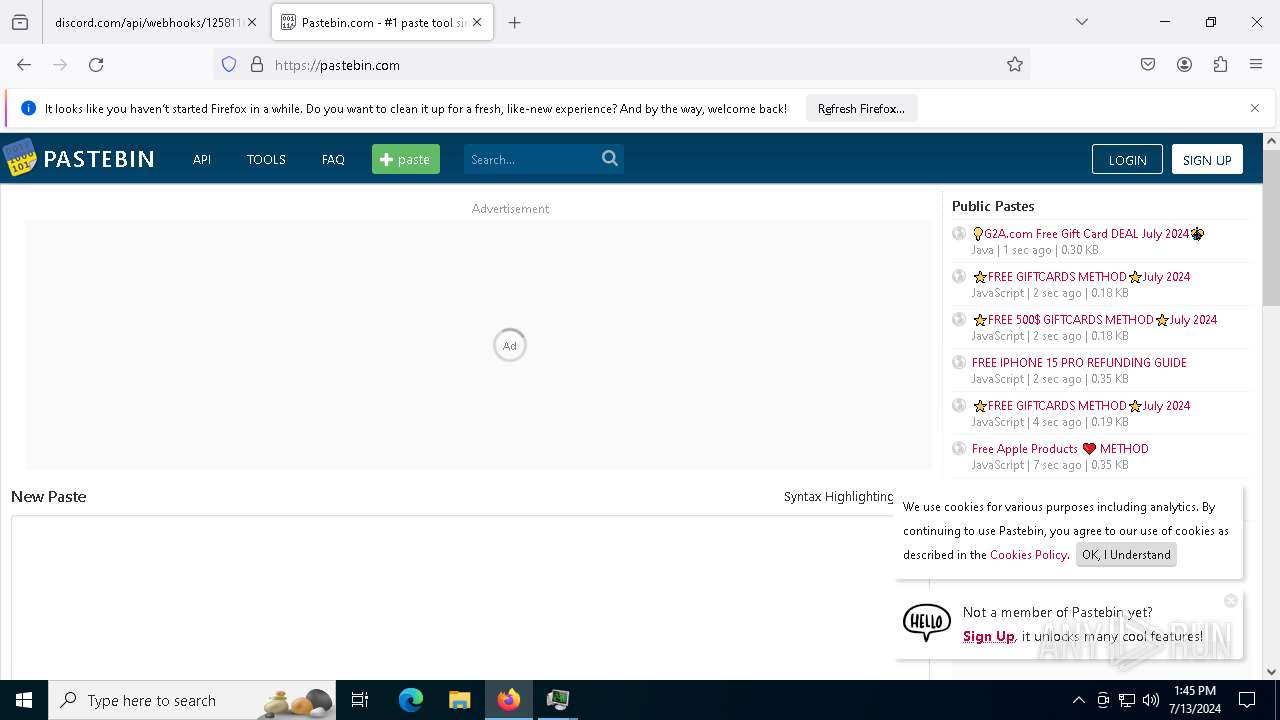Open the recent browsing icon left of tabs

point(20,22)
